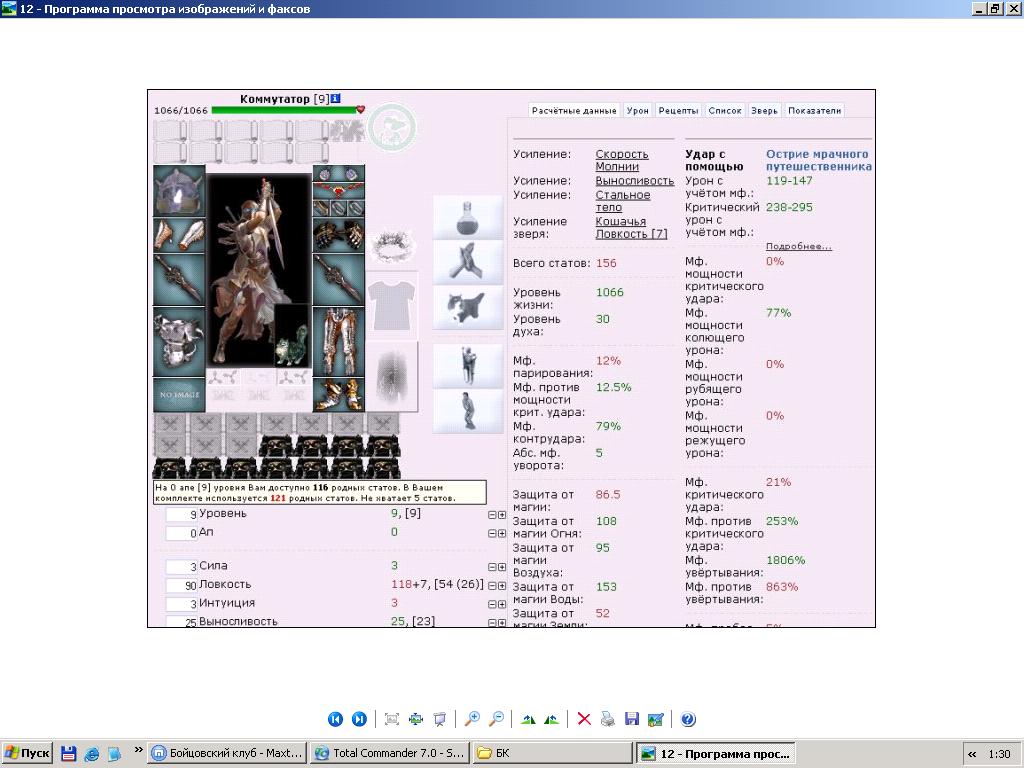Viewport: 1024px width, 768px height.
Task: Open viewer help via question mark icon
Action: (688, 719)
